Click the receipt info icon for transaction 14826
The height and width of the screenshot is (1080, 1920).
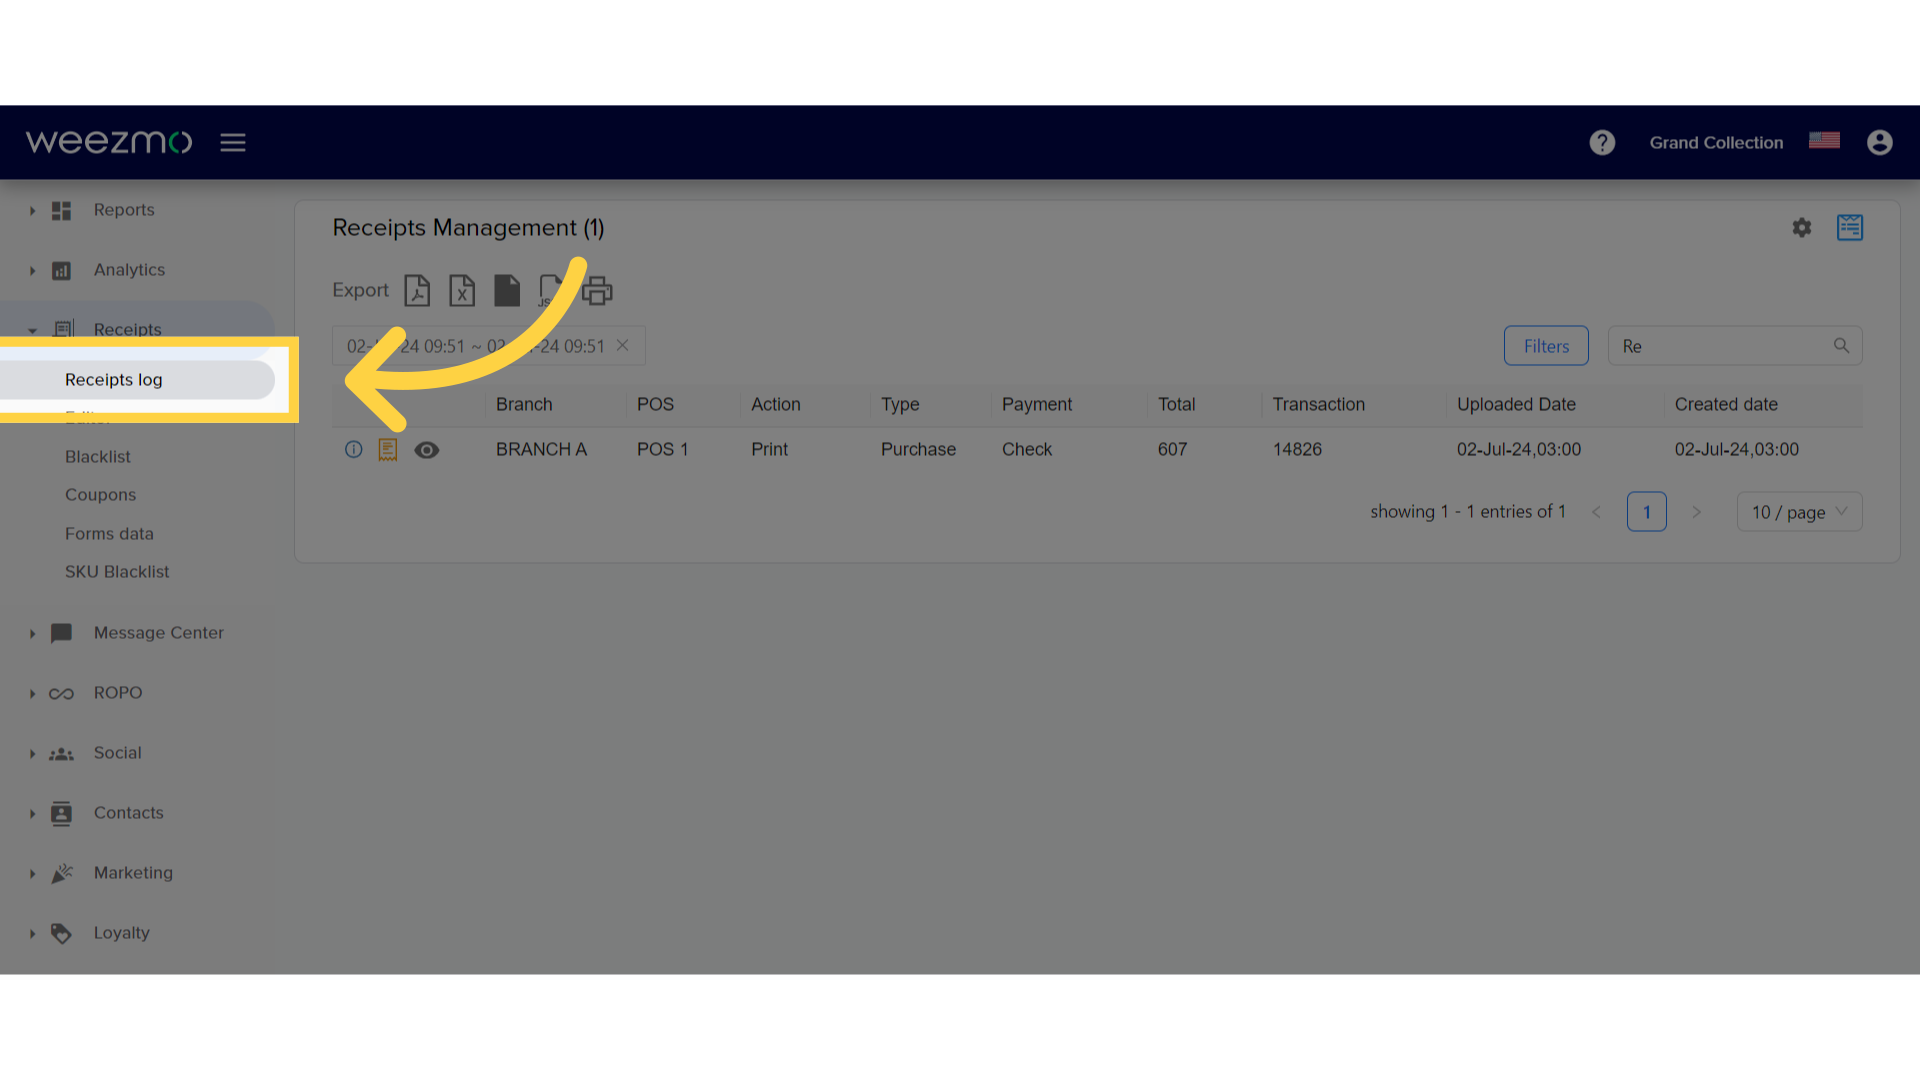point(352,448)
